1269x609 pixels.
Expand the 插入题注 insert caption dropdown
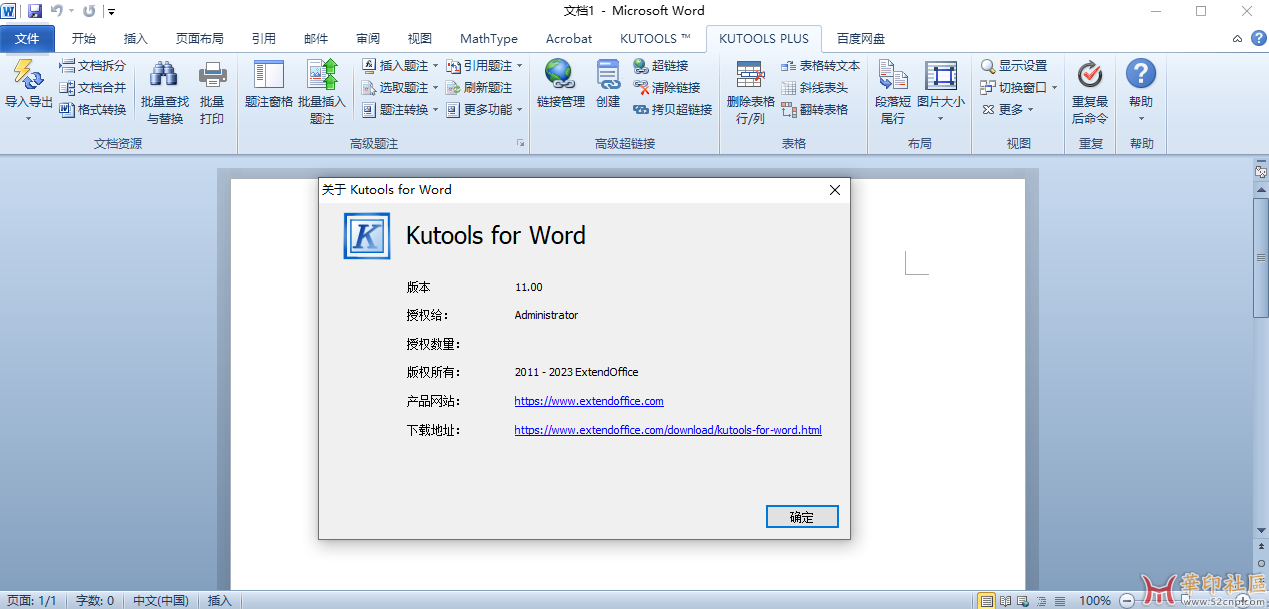point(436,66)
